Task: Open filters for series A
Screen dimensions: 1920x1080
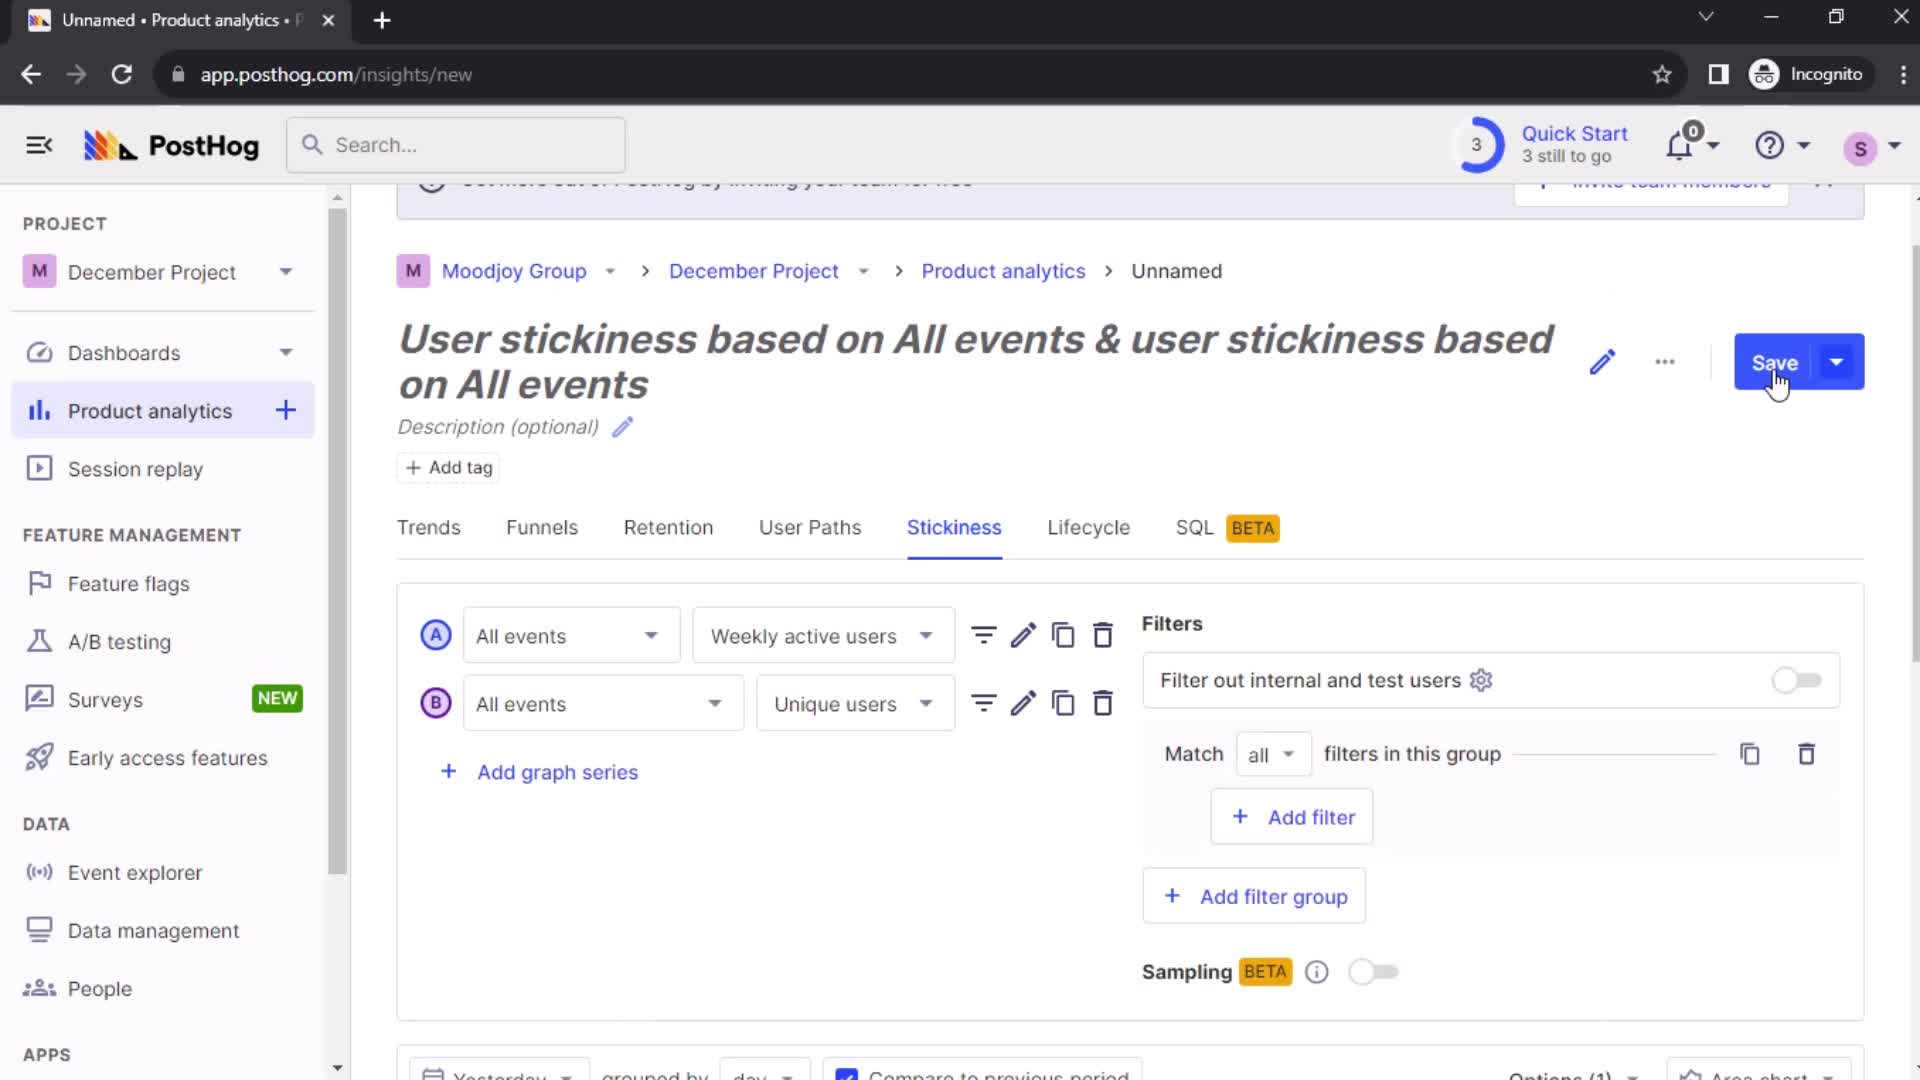Action: pos(984,636)
